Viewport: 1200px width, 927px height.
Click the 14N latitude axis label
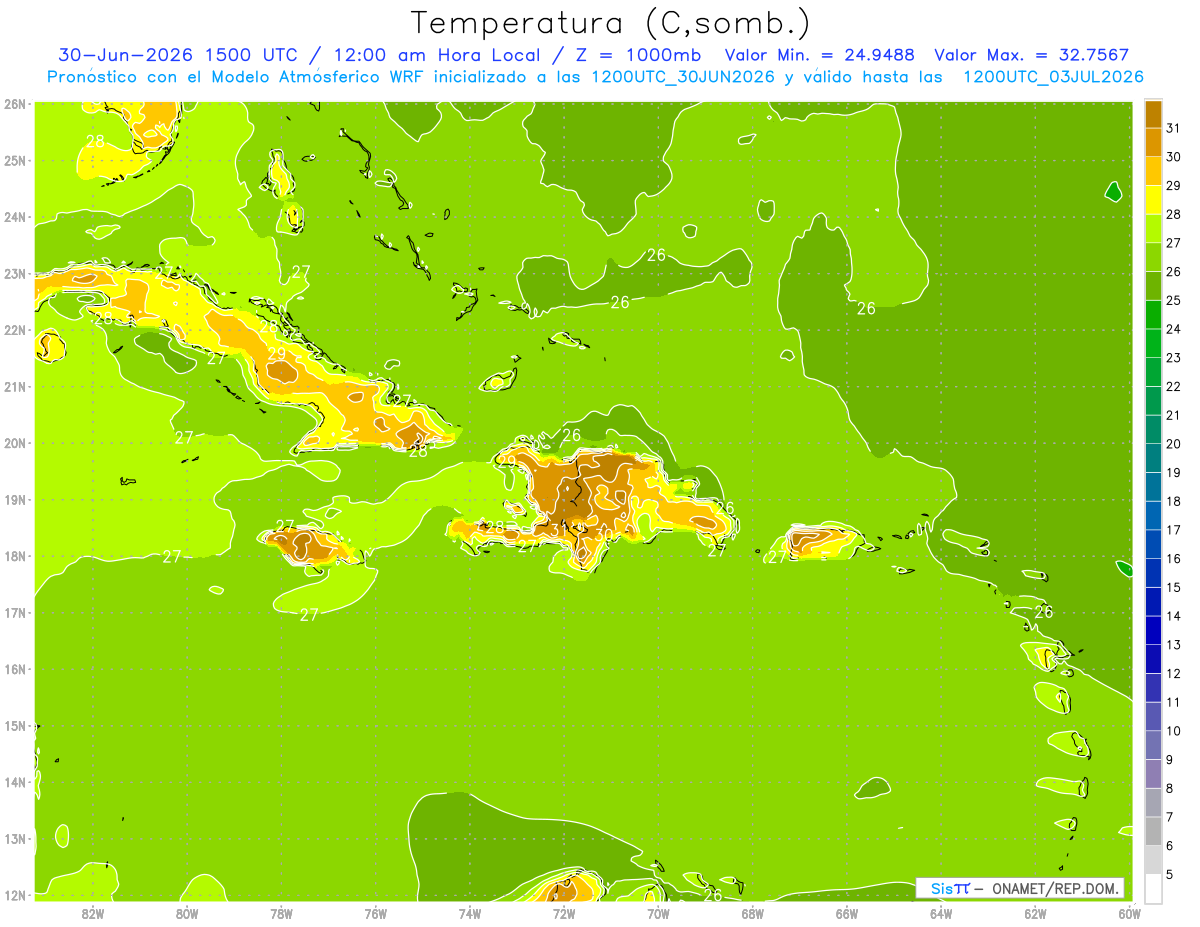click(x=15, y=782)
